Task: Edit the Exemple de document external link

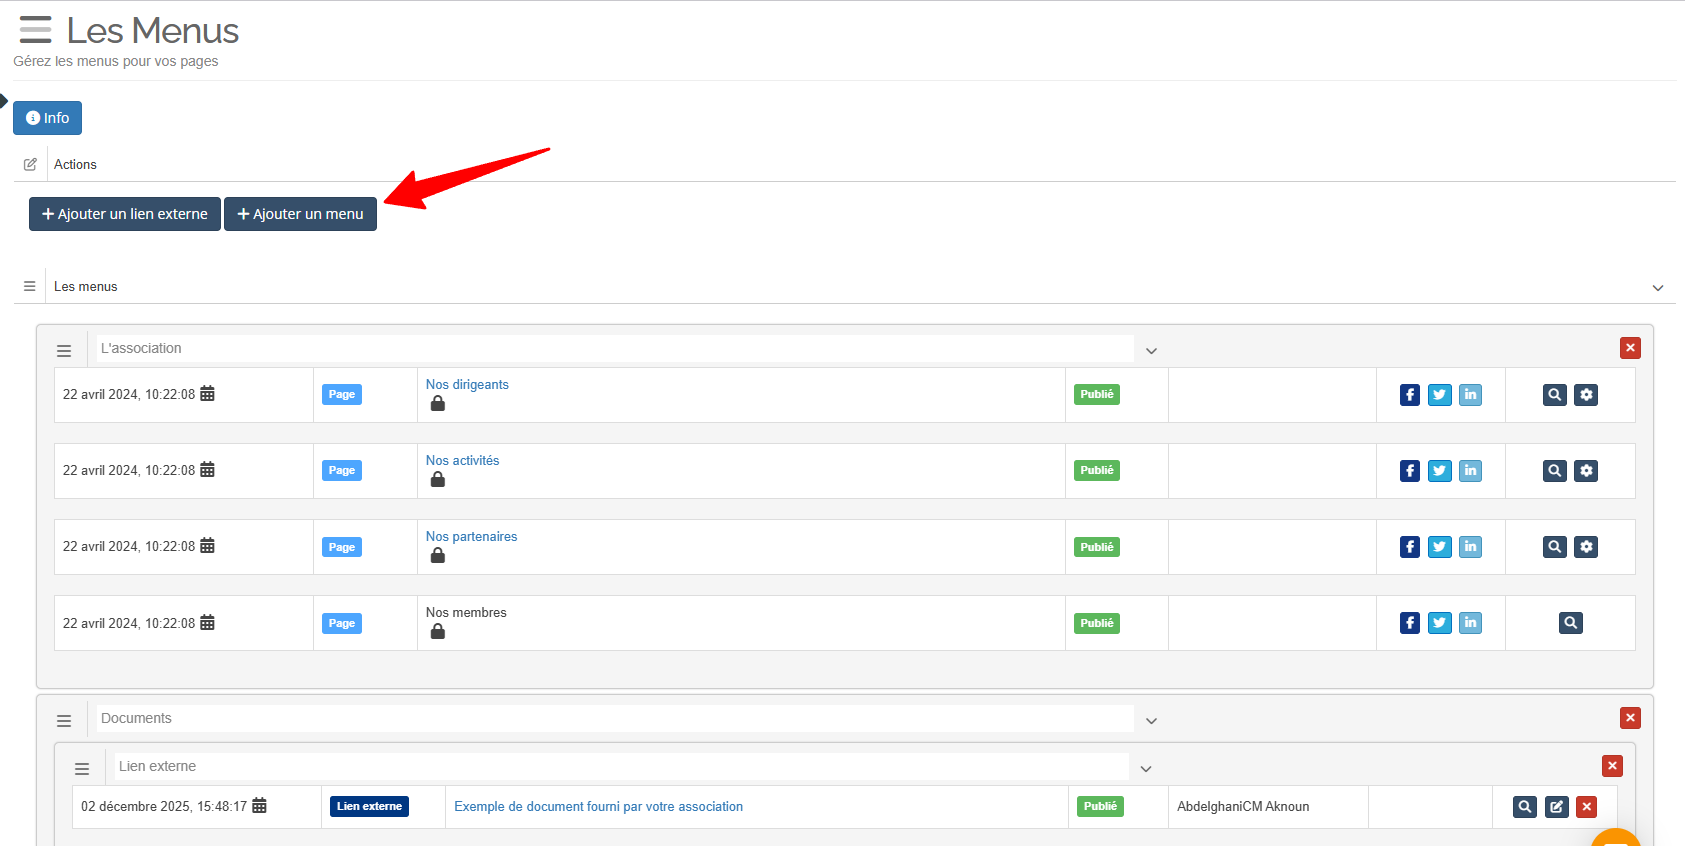Action: click(x=1556, y=807)
